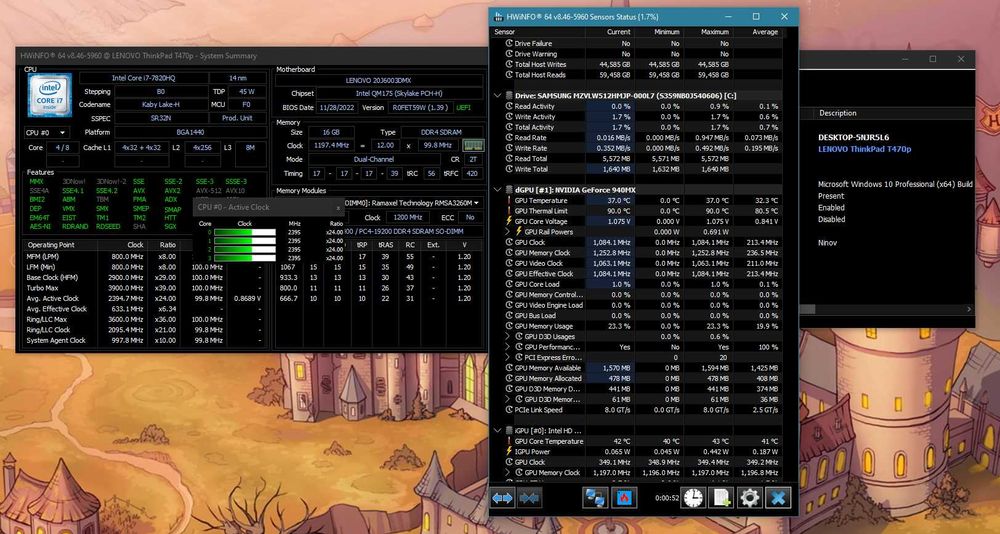Click the iGPU GPU Core Temperature thermometer icon

coord(509,441)
